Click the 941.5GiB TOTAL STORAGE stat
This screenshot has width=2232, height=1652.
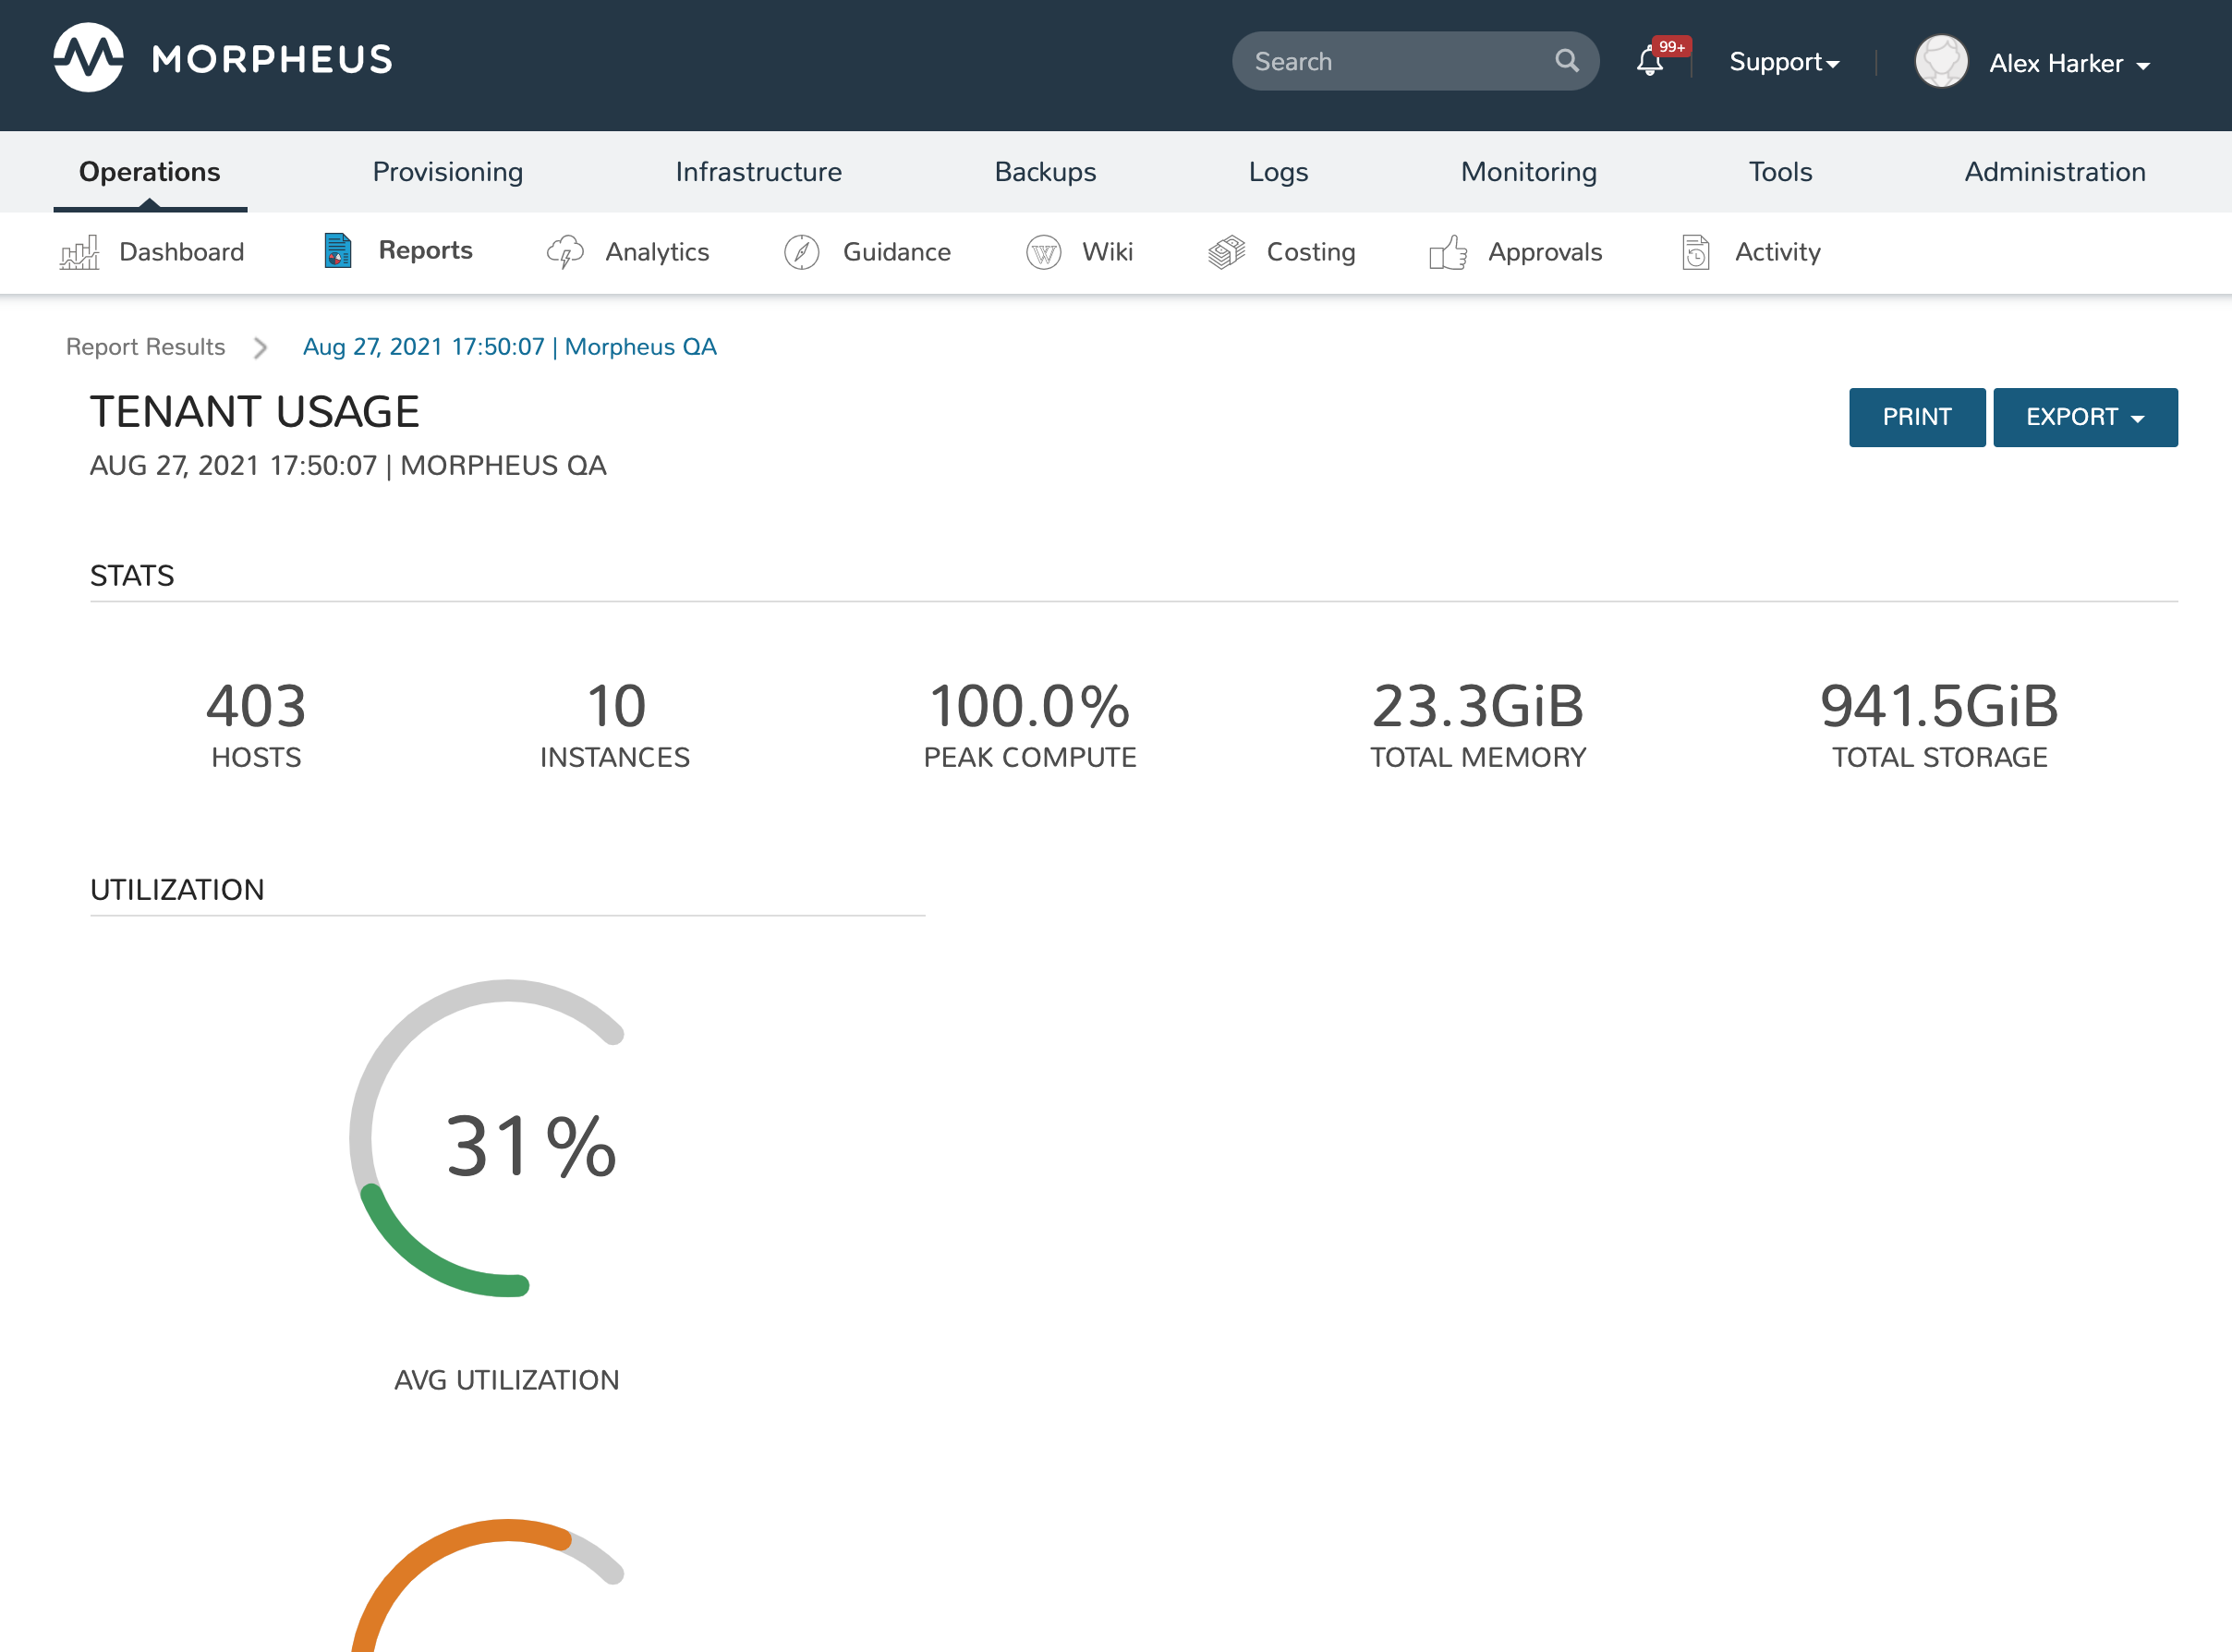tap(1939, 724)
